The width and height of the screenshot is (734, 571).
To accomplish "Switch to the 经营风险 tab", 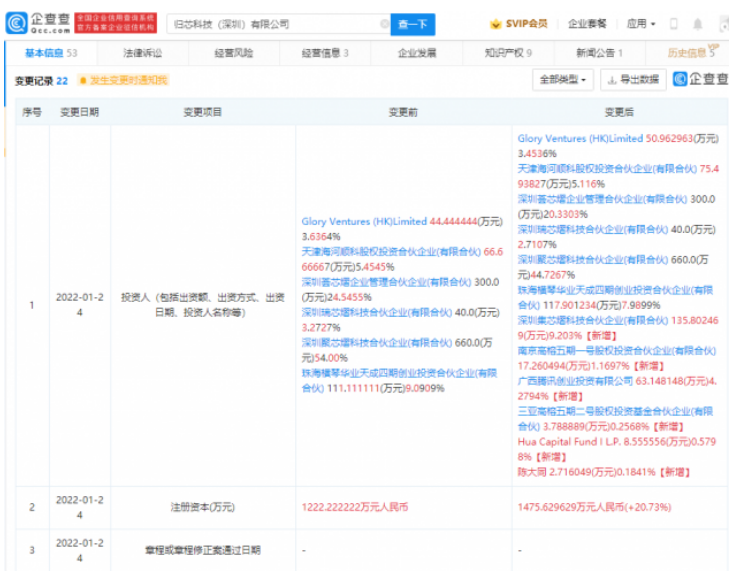I will pyautogui.click(x=234, y=53).
